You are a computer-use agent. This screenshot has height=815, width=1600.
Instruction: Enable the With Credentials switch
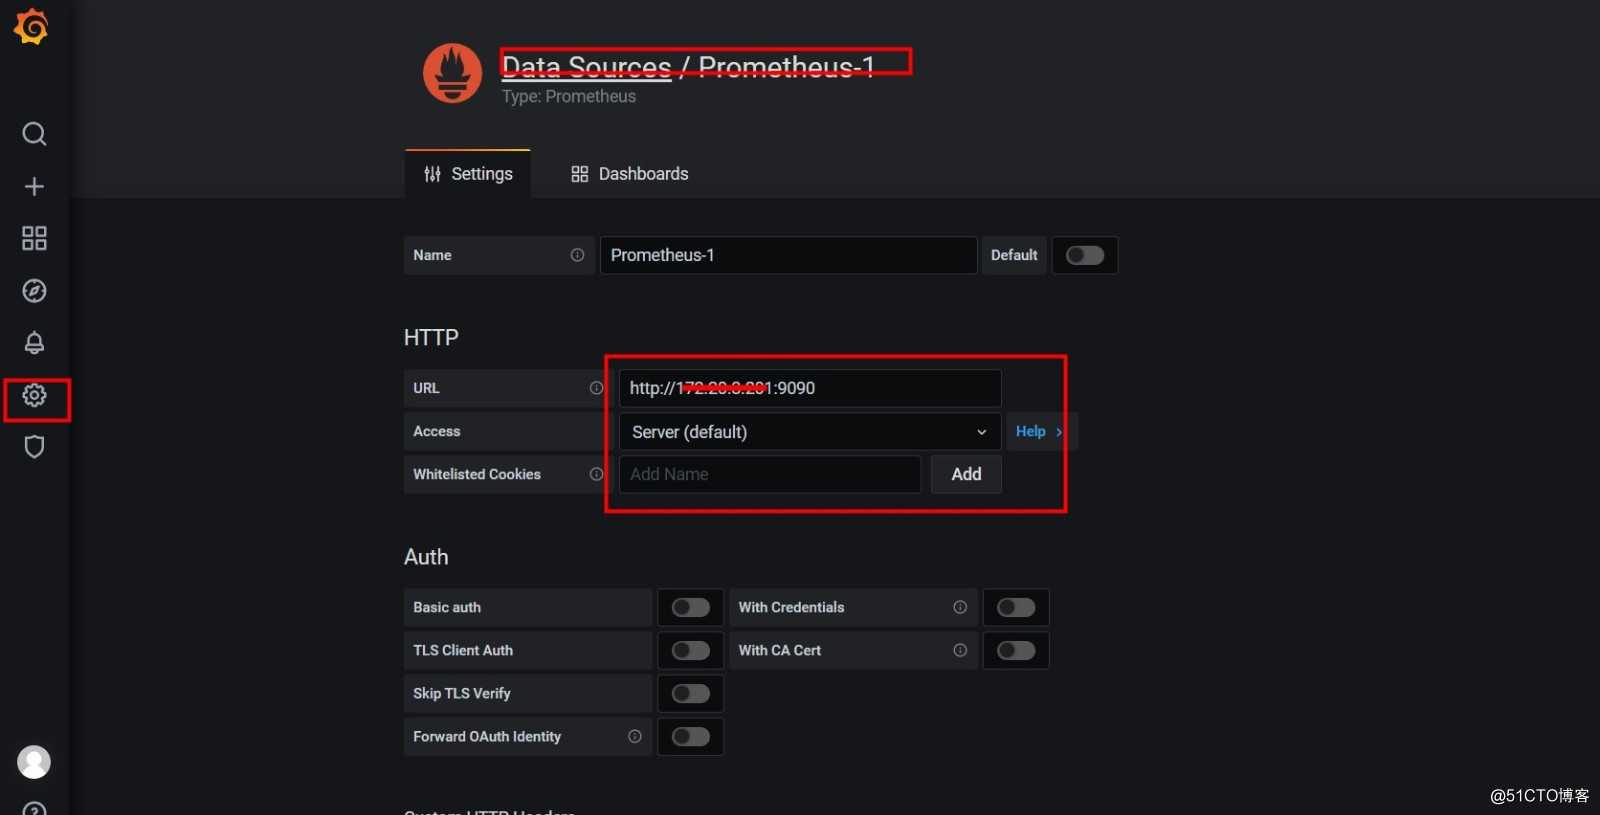point(1016,607)
